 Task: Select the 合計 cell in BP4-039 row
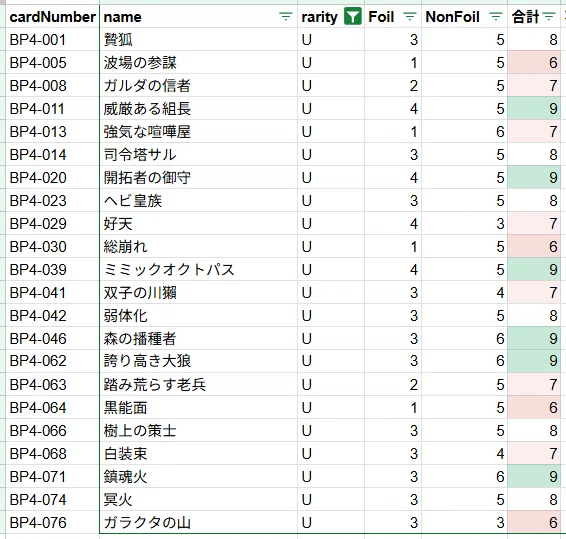tap(534, 270)
